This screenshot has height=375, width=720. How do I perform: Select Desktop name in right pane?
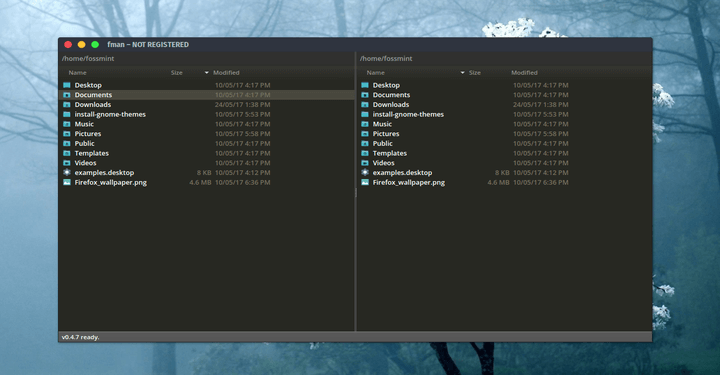point(386,85)
